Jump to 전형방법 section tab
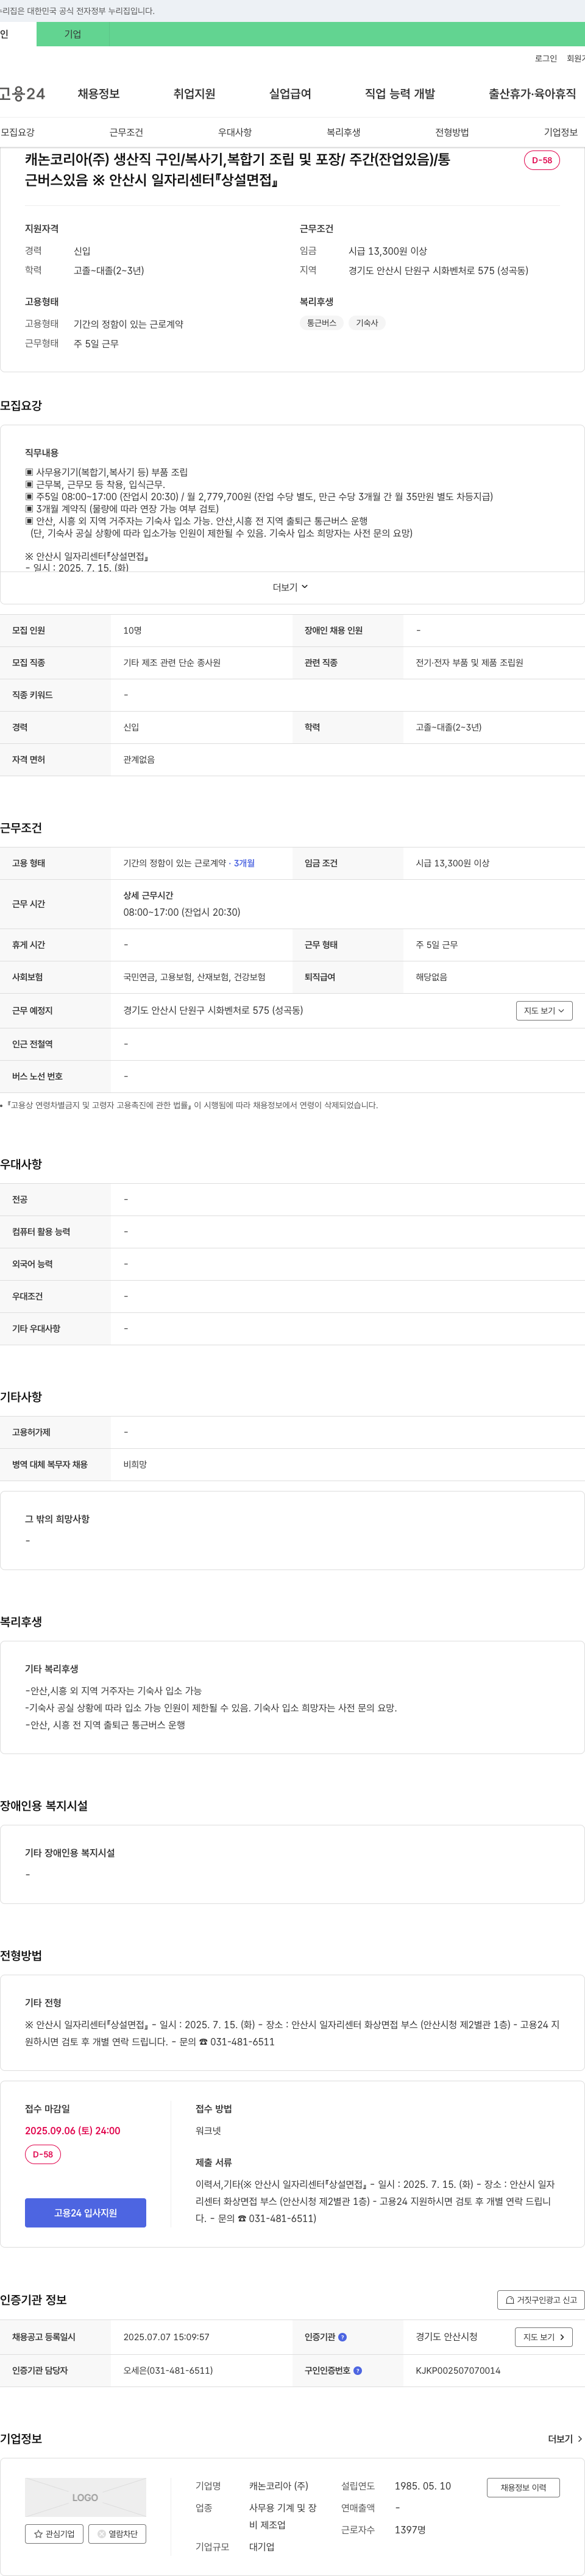Viewport: 585px width, 2576px height. [x=452, y=132]
